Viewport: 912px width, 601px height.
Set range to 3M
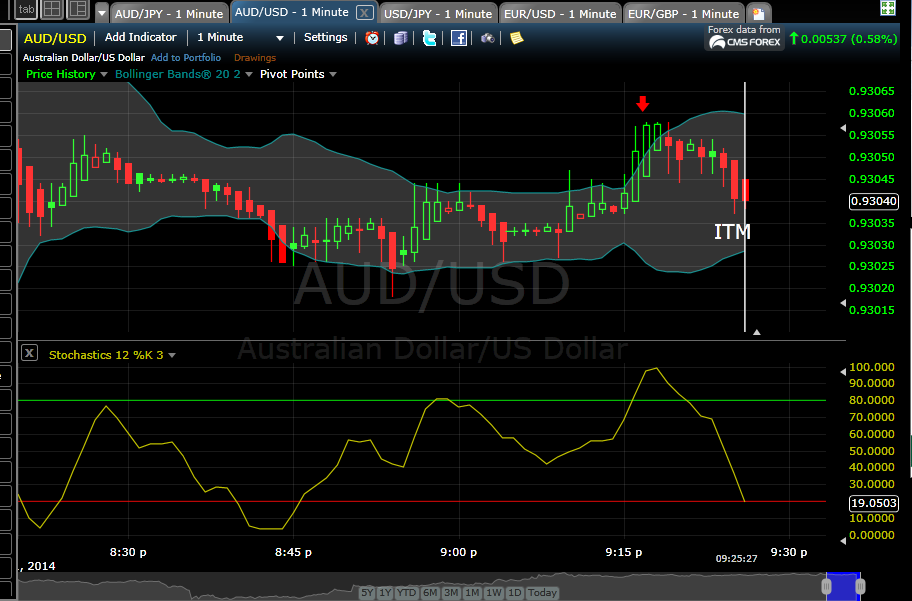point(451,592)
